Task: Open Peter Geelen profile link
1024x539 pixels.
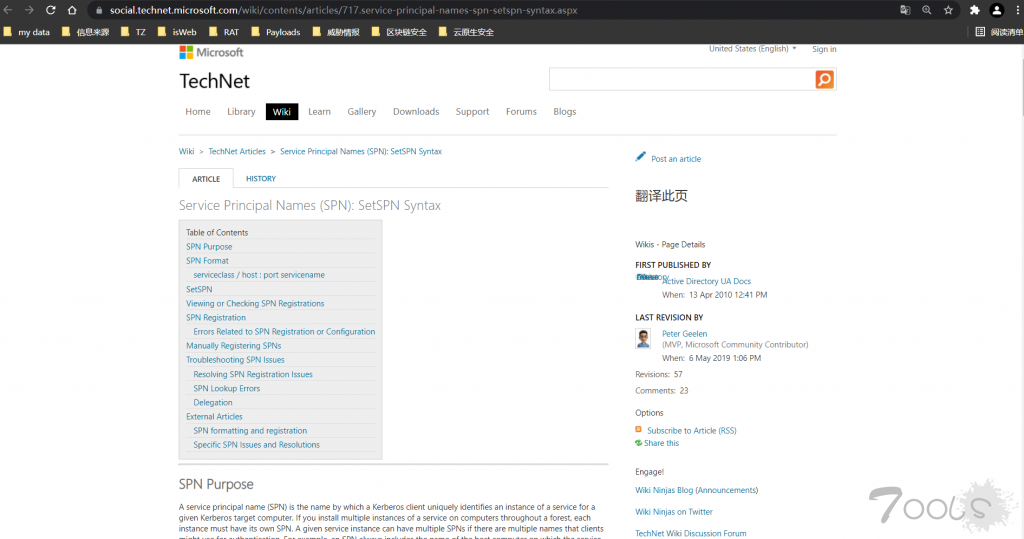Action: (684, 333)
